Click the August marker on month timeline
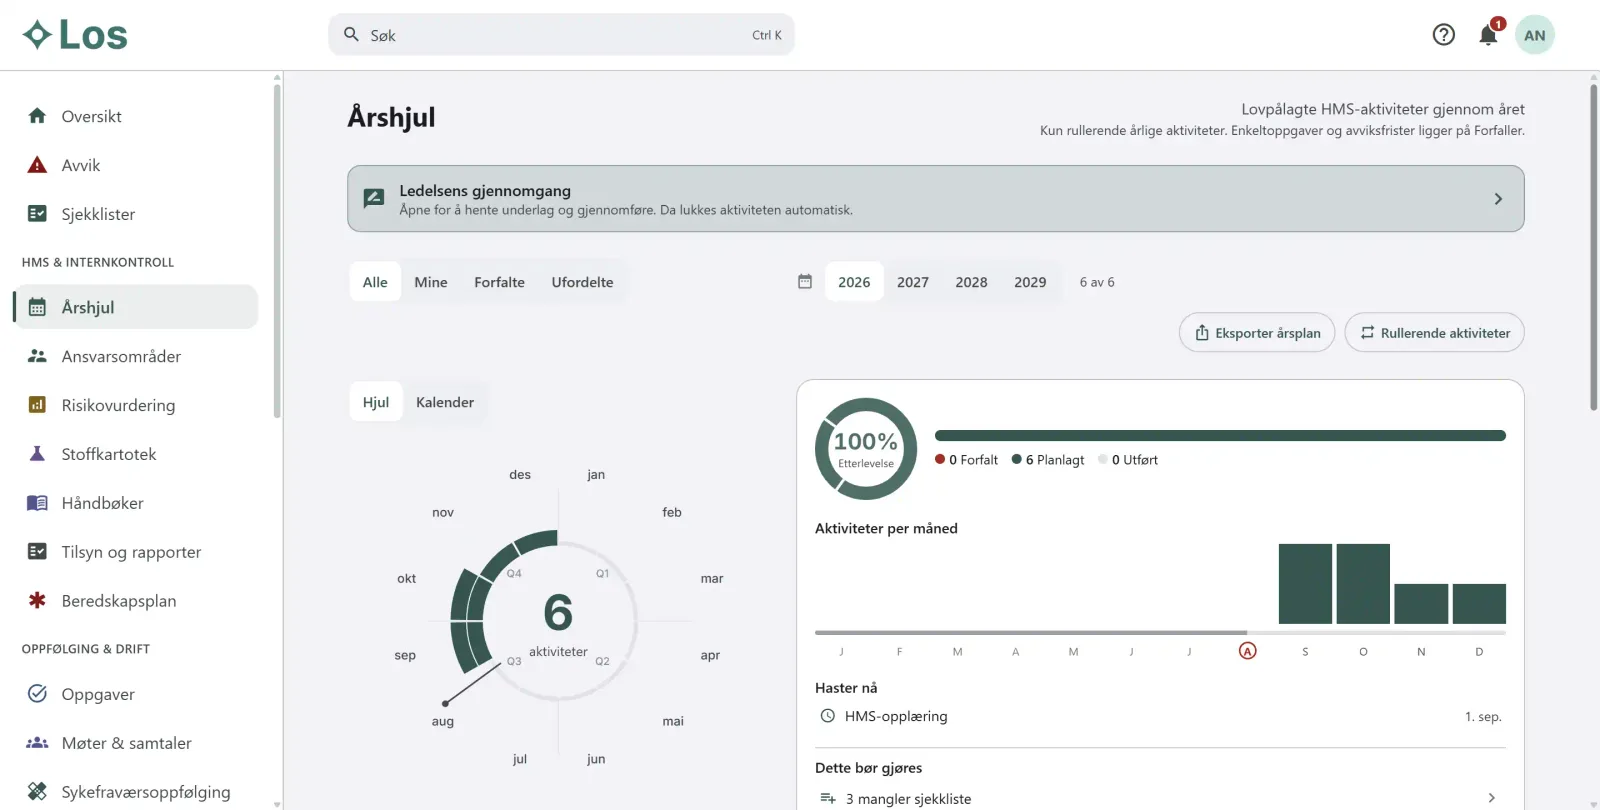The height and width of the screenshot is (810, 1600). (1247, 651)
